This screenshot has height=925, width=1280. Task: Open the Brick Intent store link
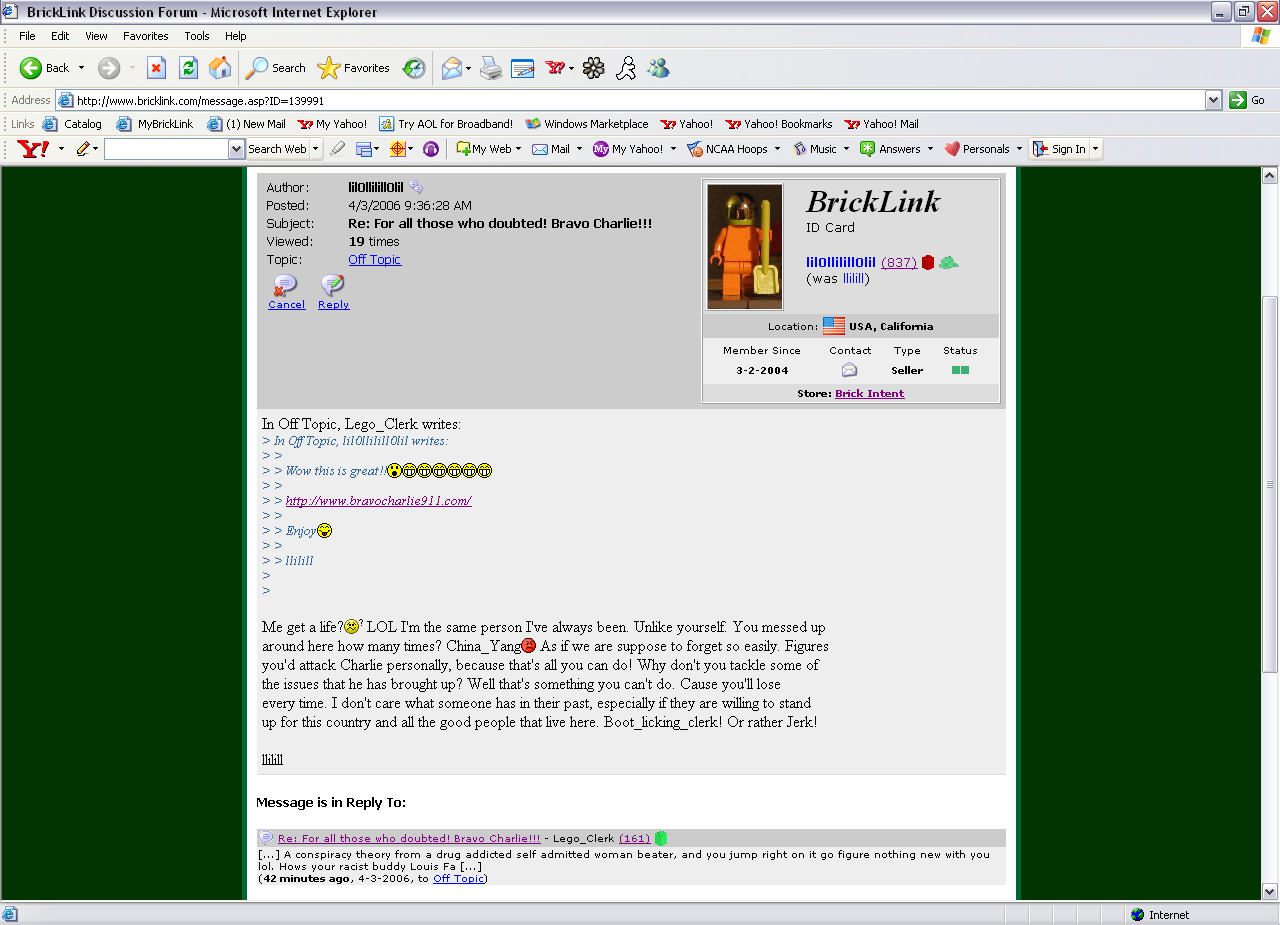869,393
